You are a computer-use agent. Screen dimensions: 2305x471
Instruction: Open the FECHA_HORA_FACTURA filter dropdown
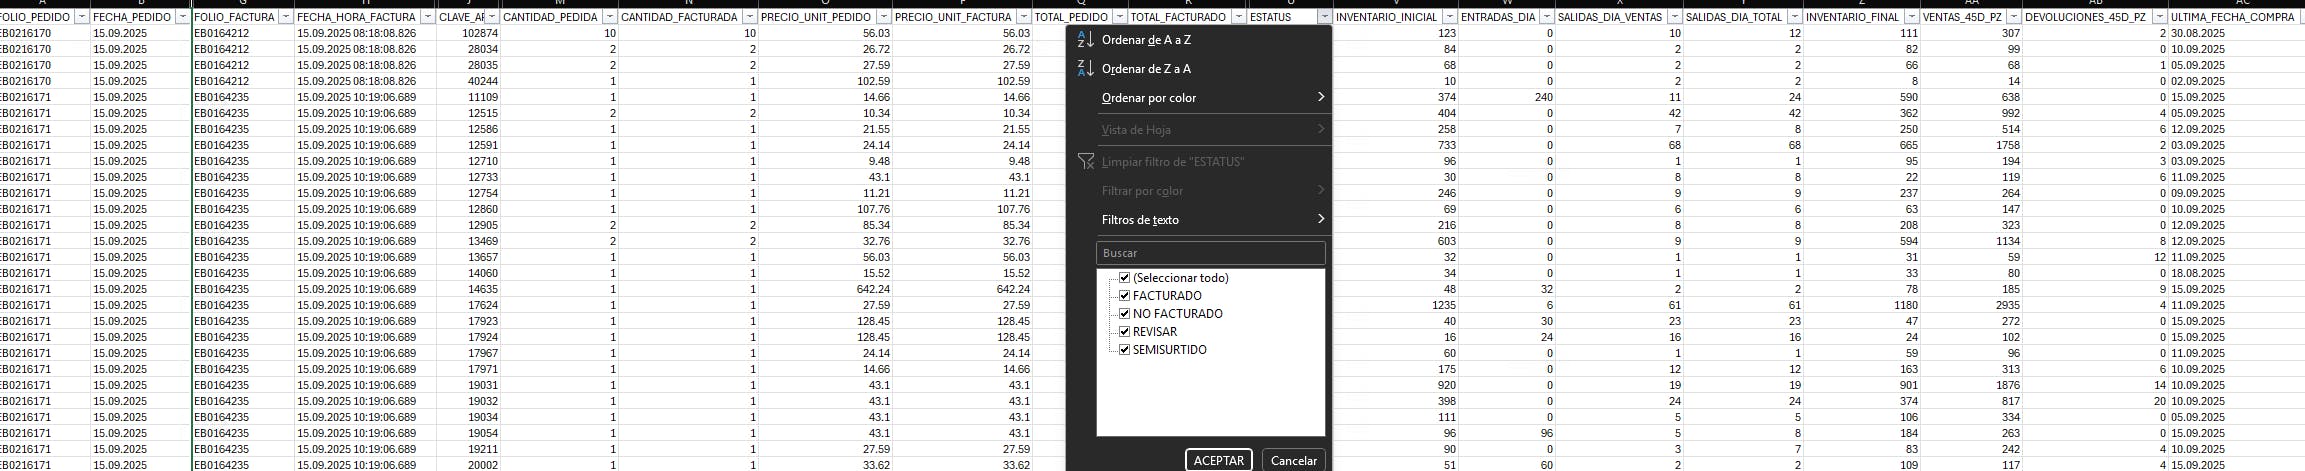(428, 17)
